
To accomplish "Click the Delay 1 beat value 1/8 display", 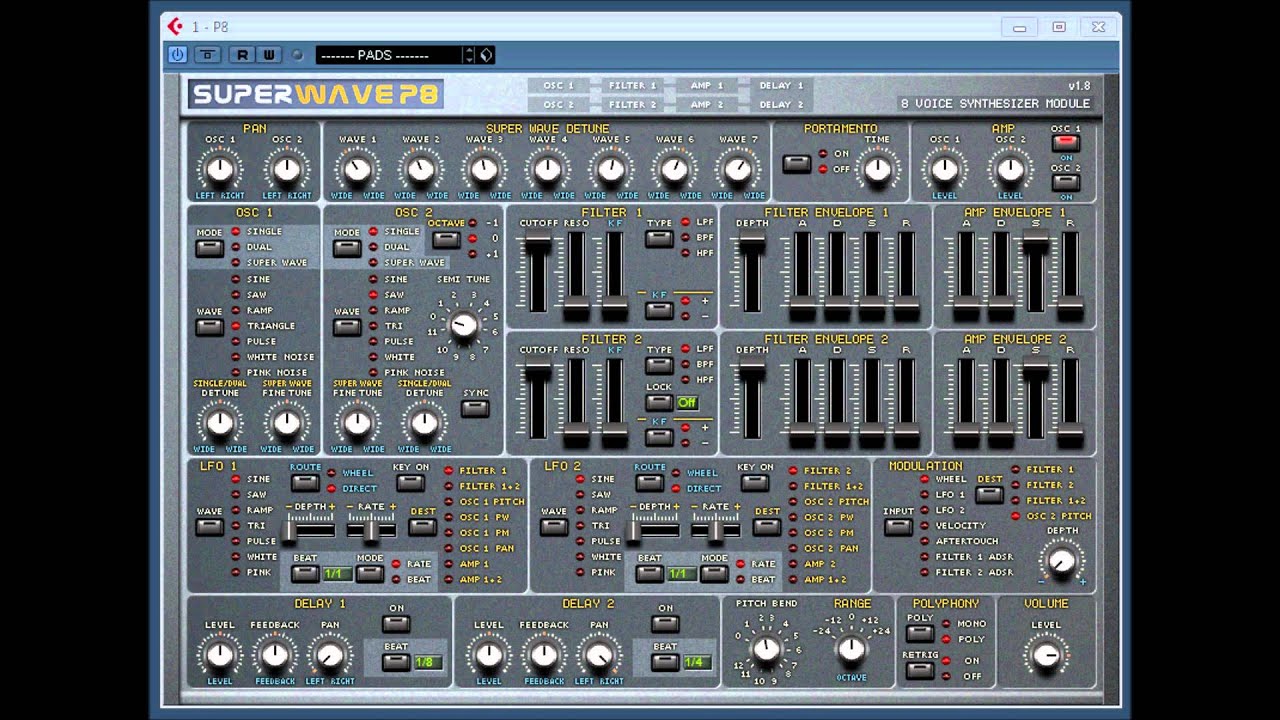I will [427, 662].
